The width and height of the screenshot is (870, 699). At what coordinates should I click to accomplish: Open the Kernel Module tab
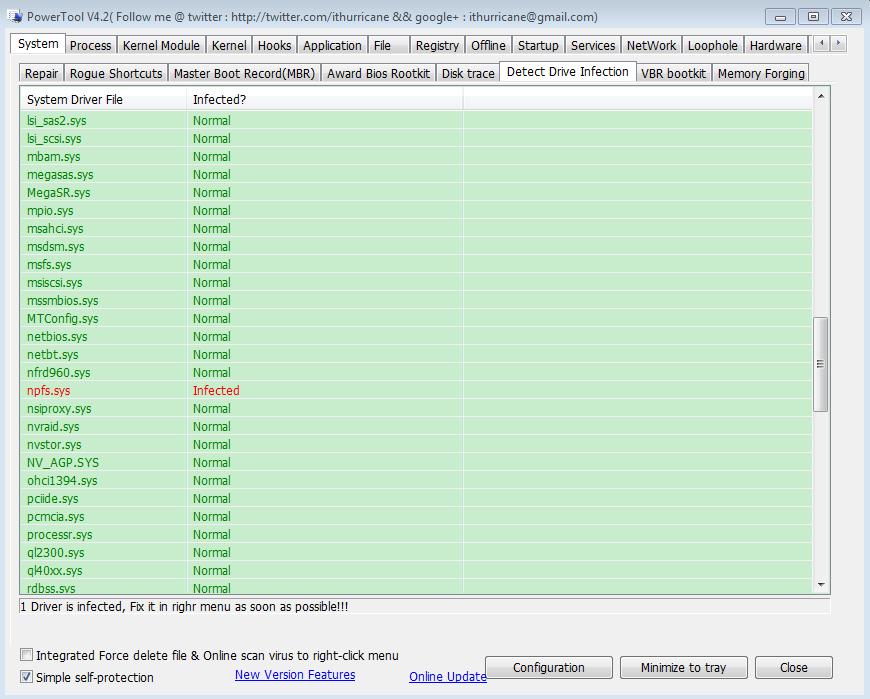pos(161,45)
